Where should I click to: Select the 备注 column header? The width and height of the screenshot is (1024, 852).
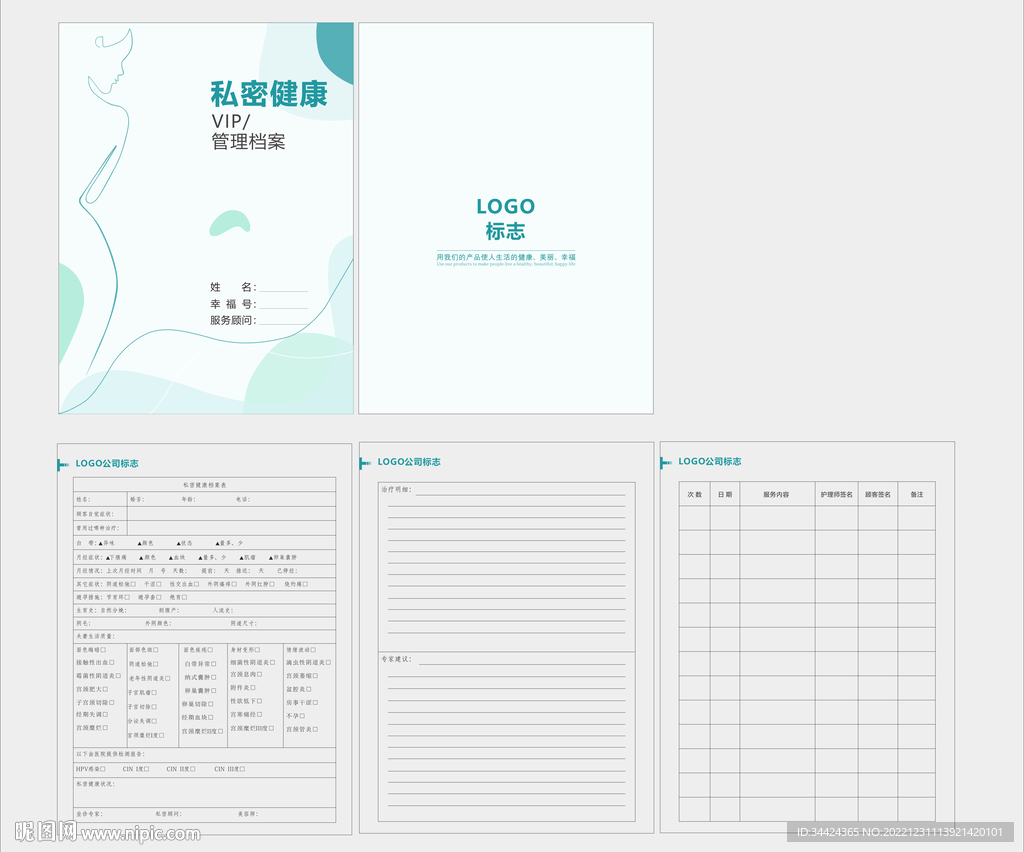coord(915,495)
